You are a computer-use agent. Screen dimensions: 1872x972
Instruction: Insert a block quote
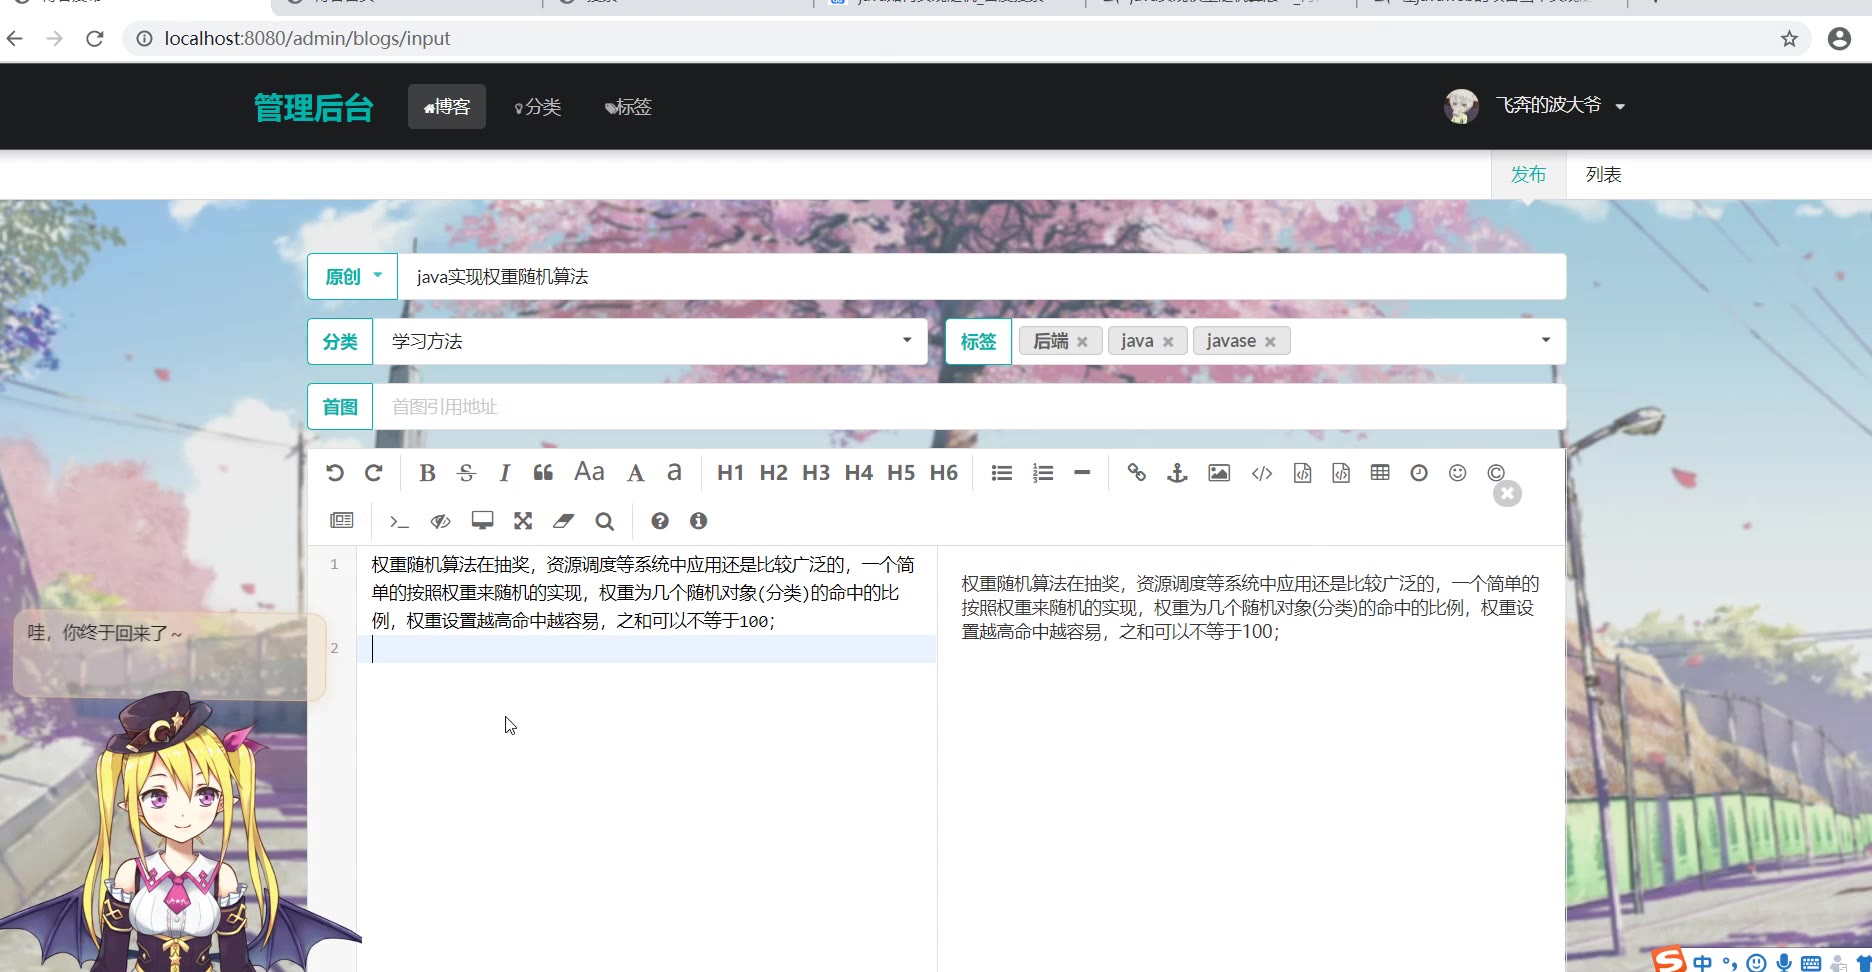click(543, 473)
